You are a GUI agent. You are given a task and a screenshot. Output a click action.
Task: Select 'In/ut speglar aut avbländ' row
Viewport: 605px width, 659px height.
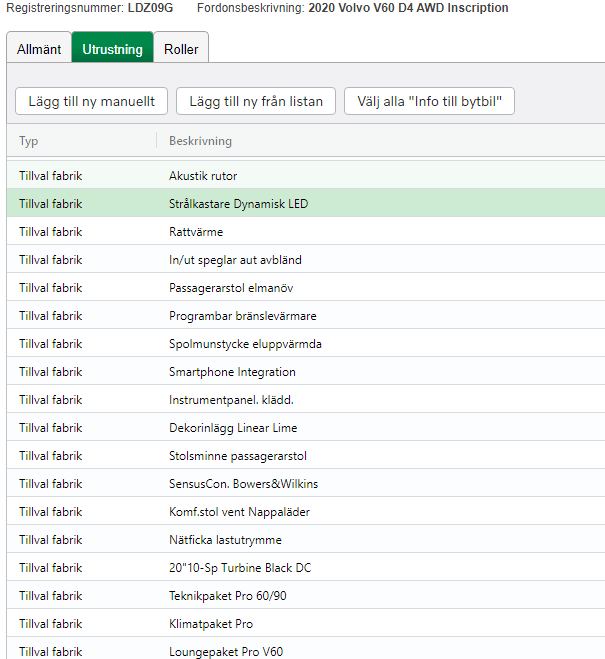point(306,260)
